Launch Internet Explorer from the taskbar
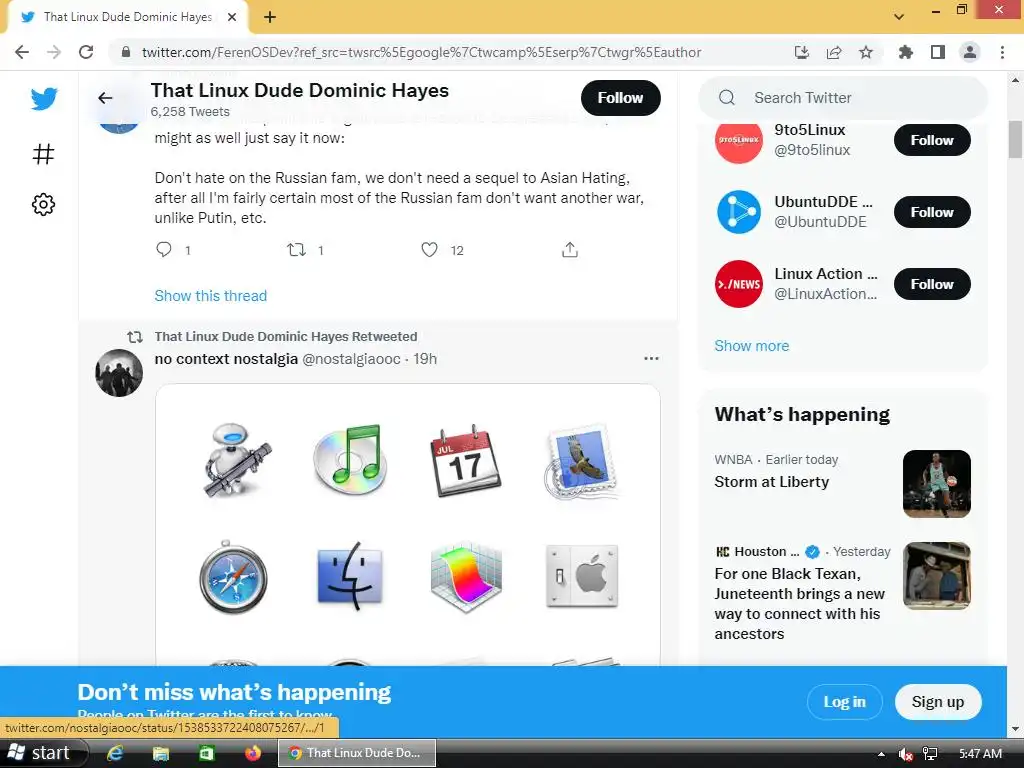 click(115, 753)
